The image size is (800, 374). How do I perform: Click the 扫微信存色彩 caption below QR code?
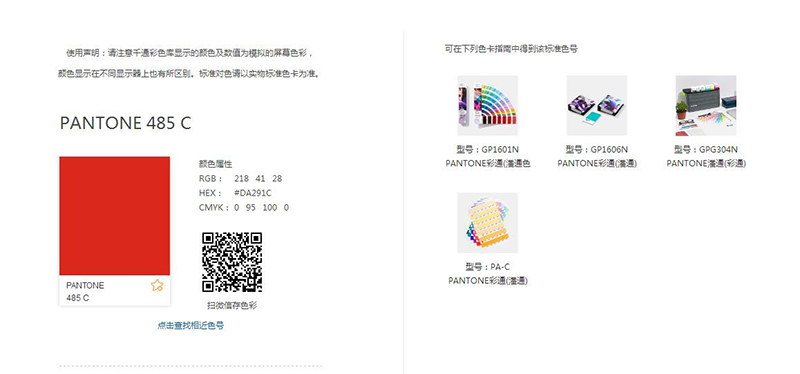pyautogui.click(x=232, y=305)
